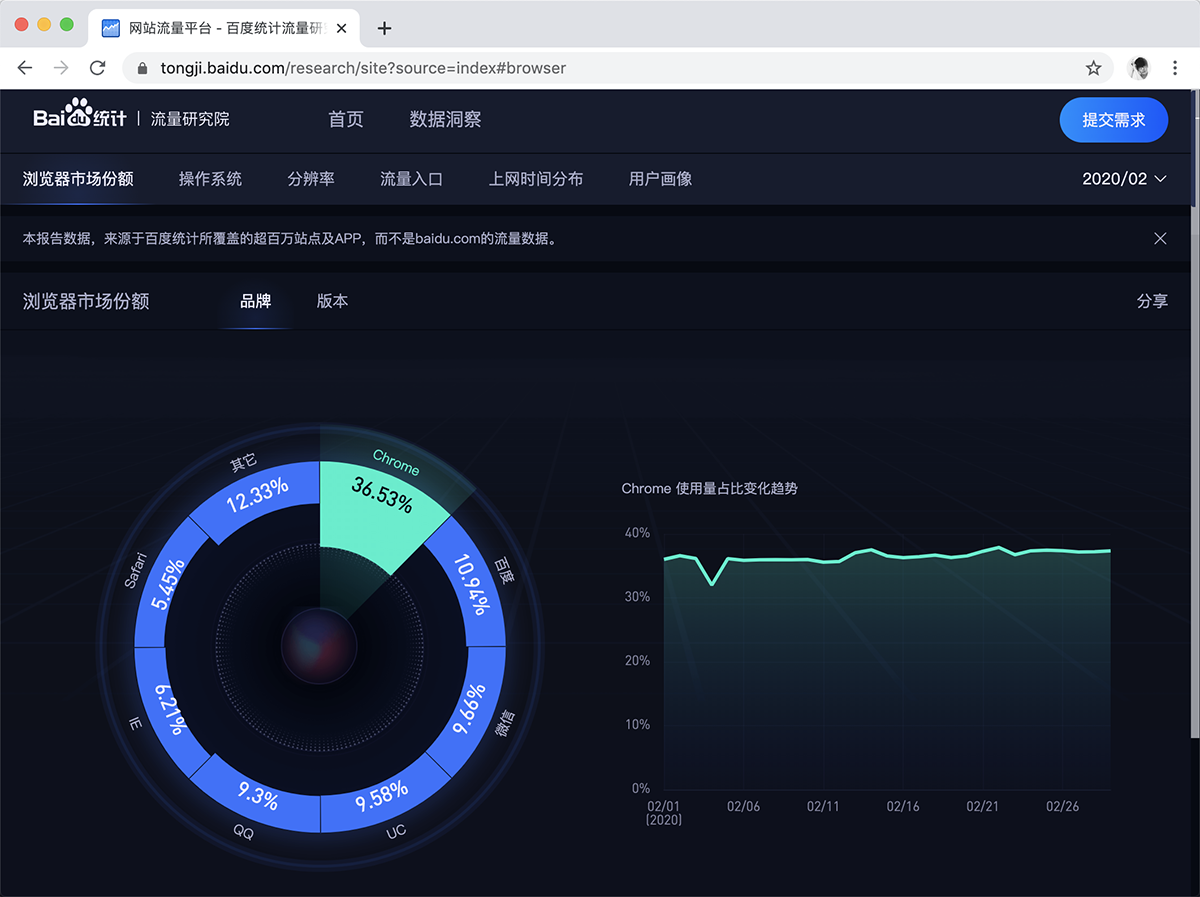Open the 数据洞察 navigation item
1200x897 pixels.
[445, 119]
